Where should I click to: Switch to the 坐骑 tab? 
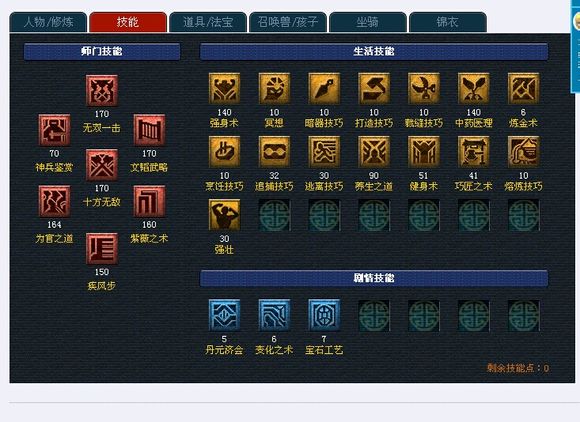[x=368, y=22]
